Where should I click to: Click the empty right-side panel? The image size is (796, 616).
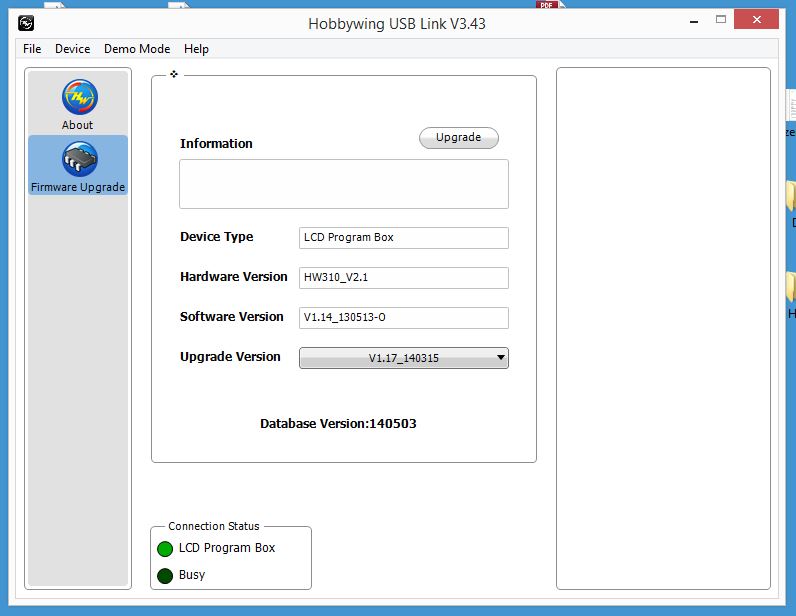pyautogui.click(x=663, y=328)
